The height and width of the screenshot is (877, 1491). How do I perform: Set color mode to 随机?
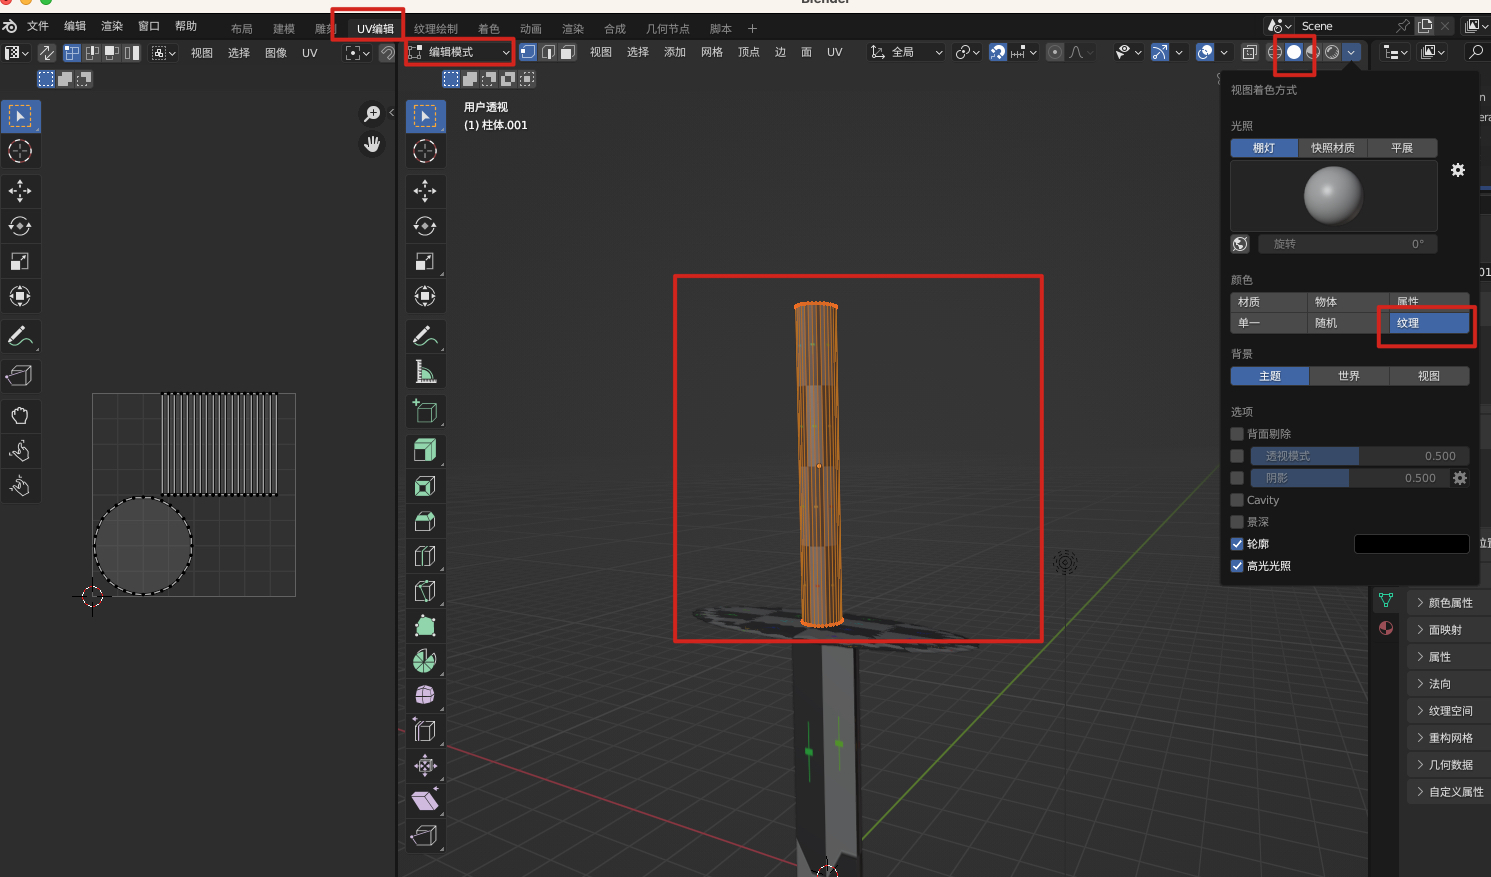point(1348,323)
